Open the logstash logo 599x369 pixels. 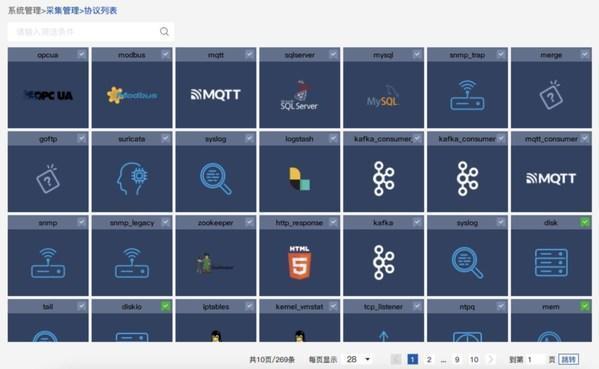click(300, 179)
